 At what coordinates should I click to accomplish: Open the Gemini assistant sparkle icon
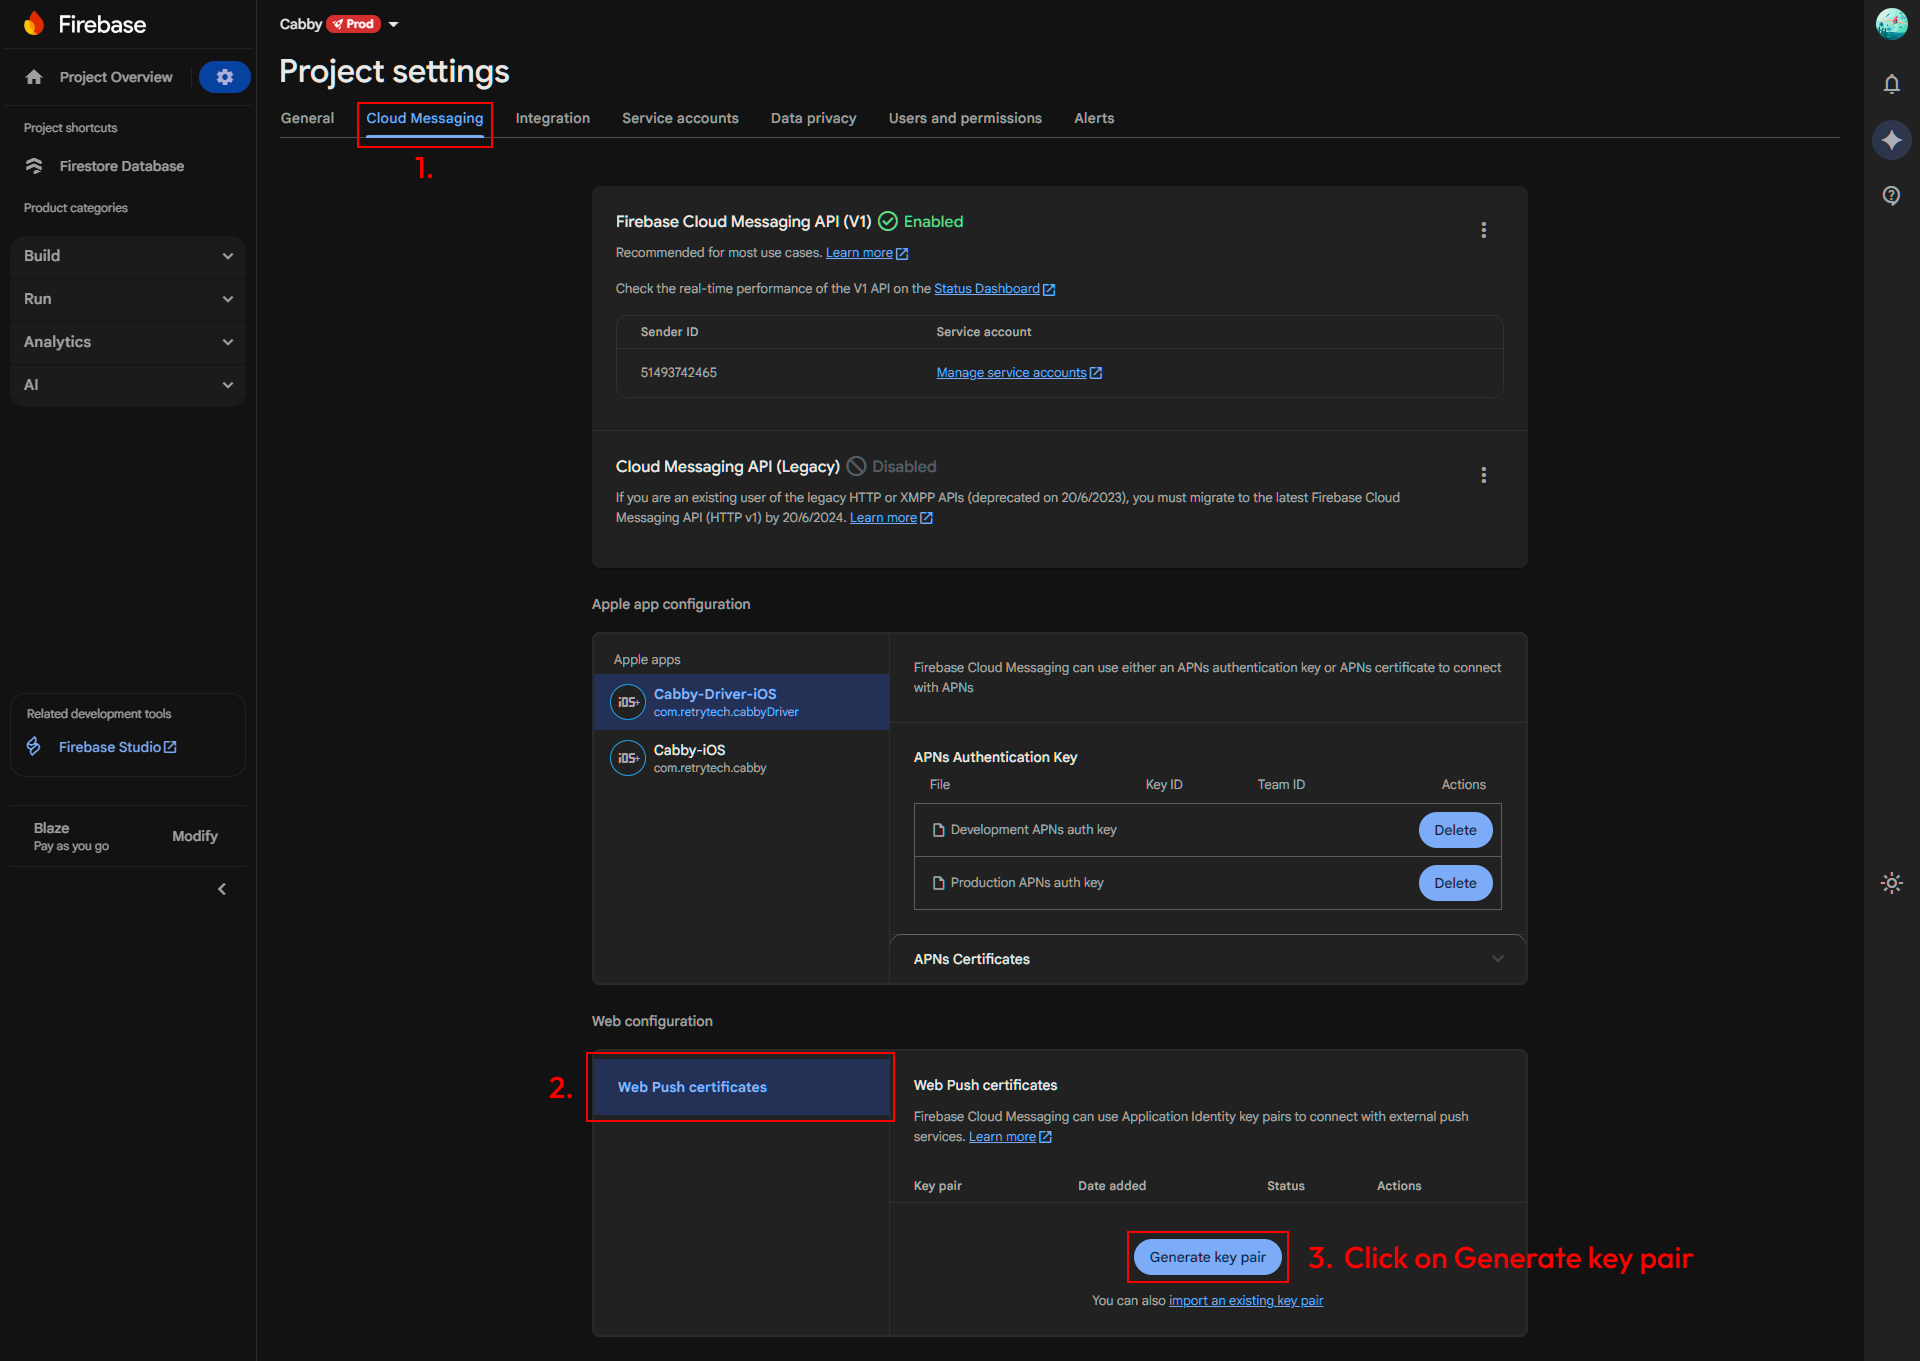[x=1892, y=140]
